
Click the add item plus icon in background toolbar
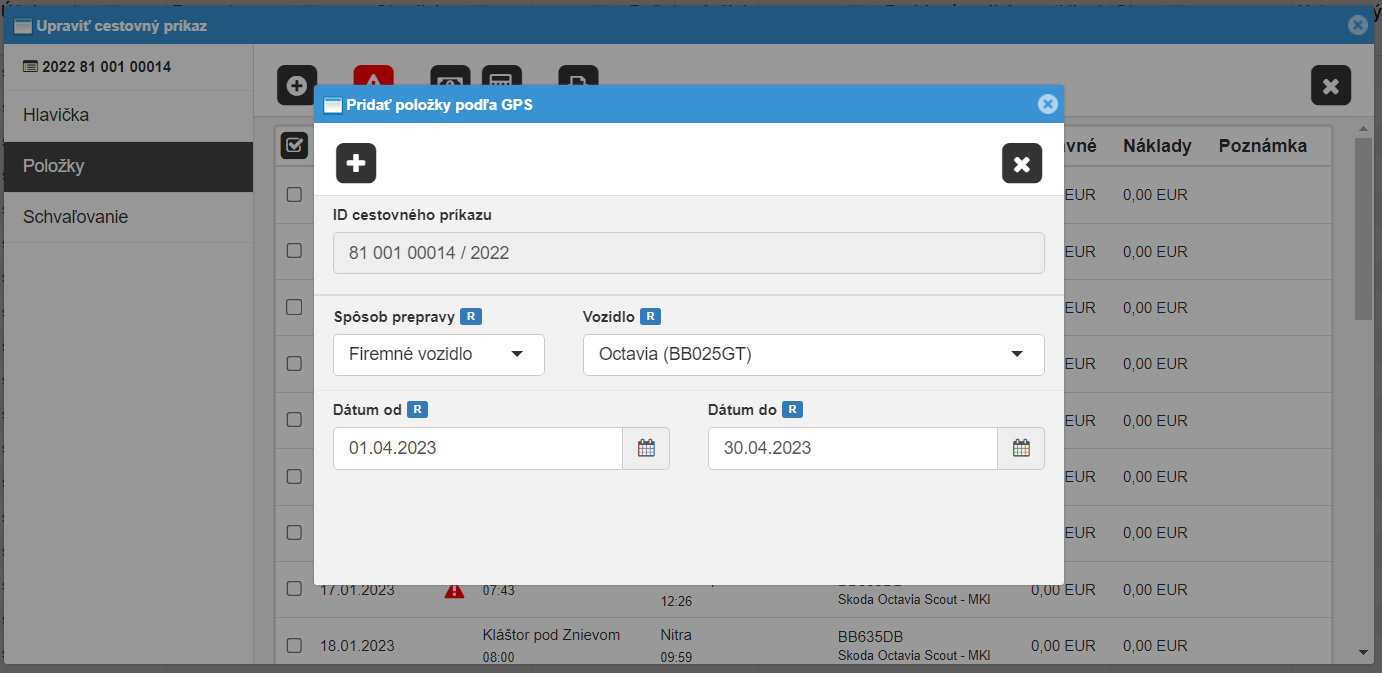point(297,85)
